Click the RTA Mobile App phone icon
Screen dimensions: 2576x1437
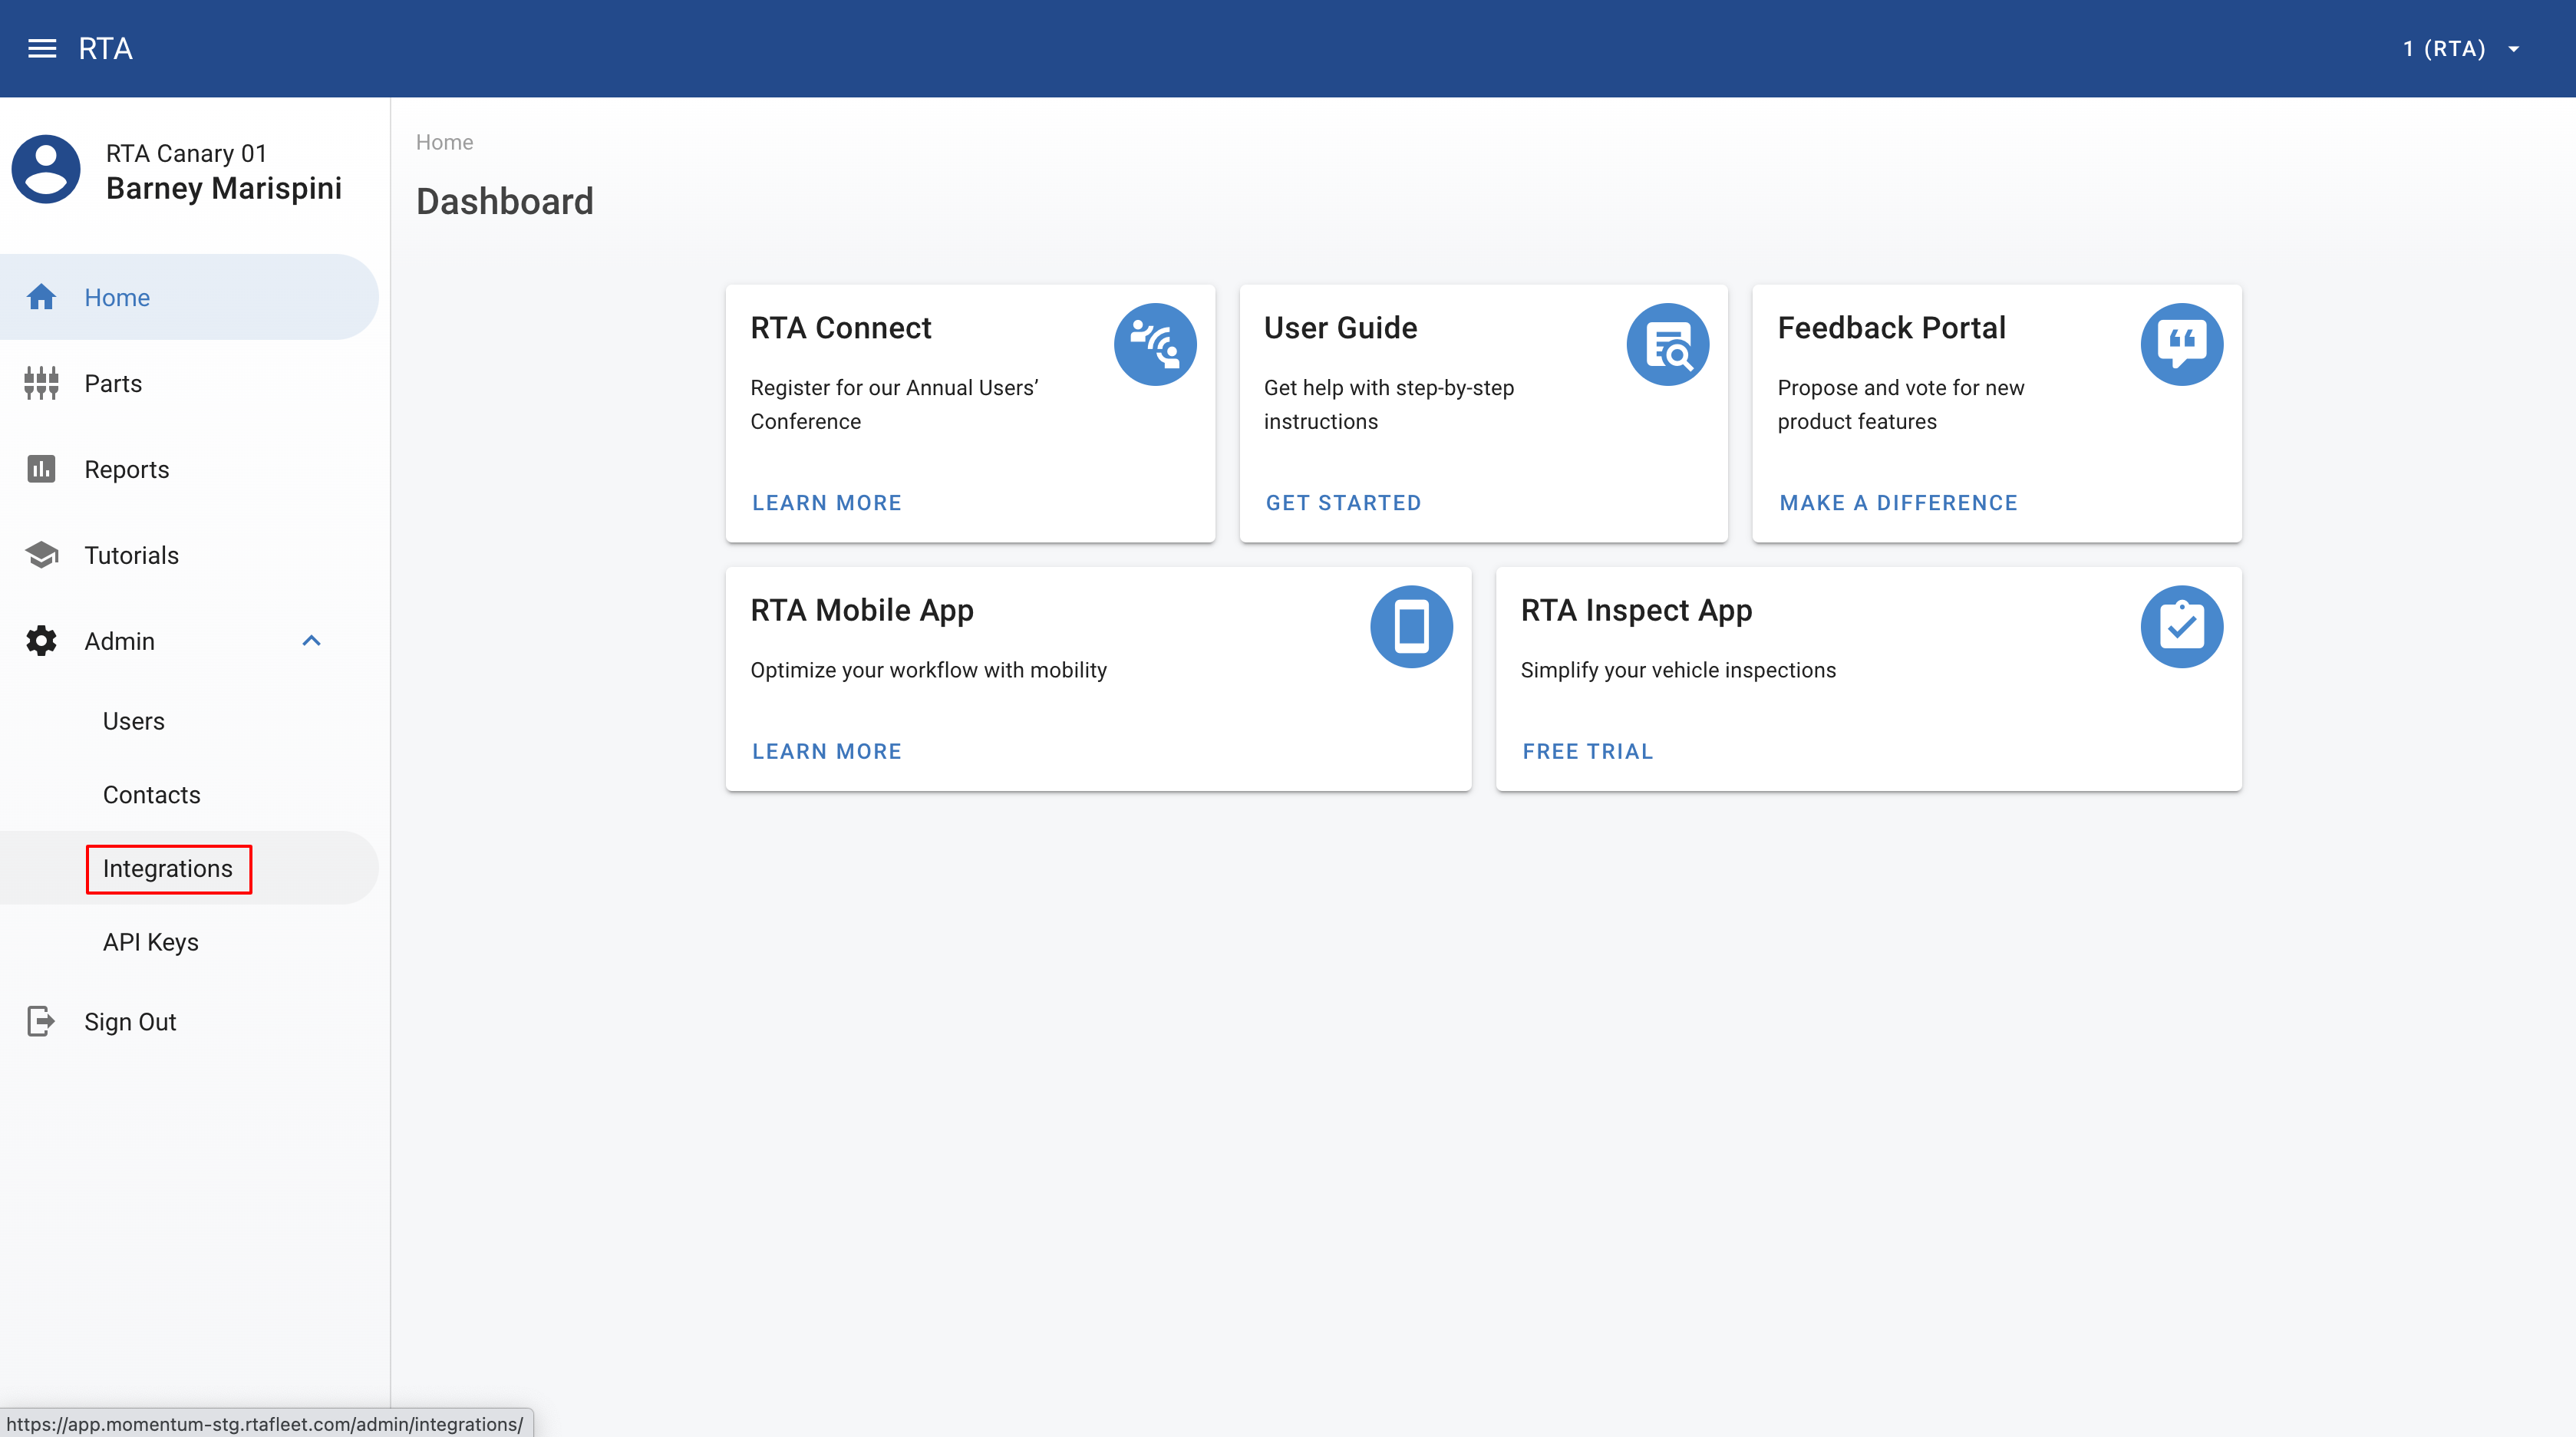coord(1410,626)
